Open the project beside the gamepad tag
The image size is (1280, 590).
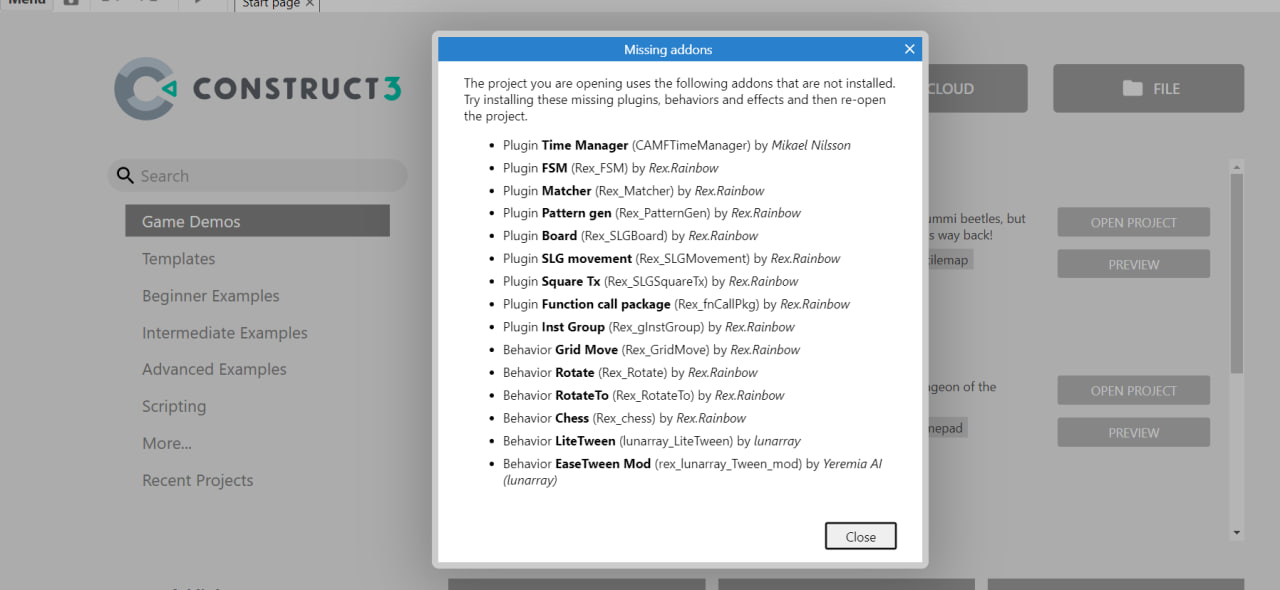pos(1133,390)
